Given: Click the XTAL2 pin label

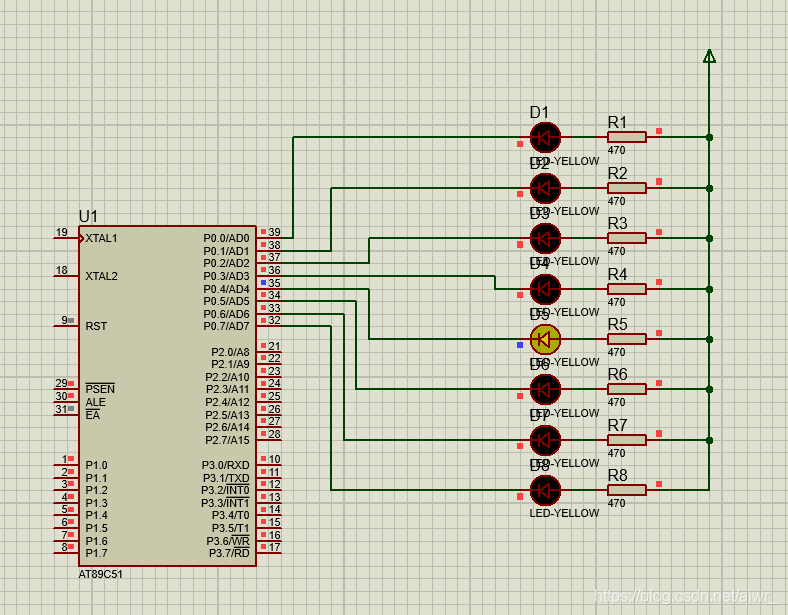Looking at the screenshot, I should tap(102, 276).
